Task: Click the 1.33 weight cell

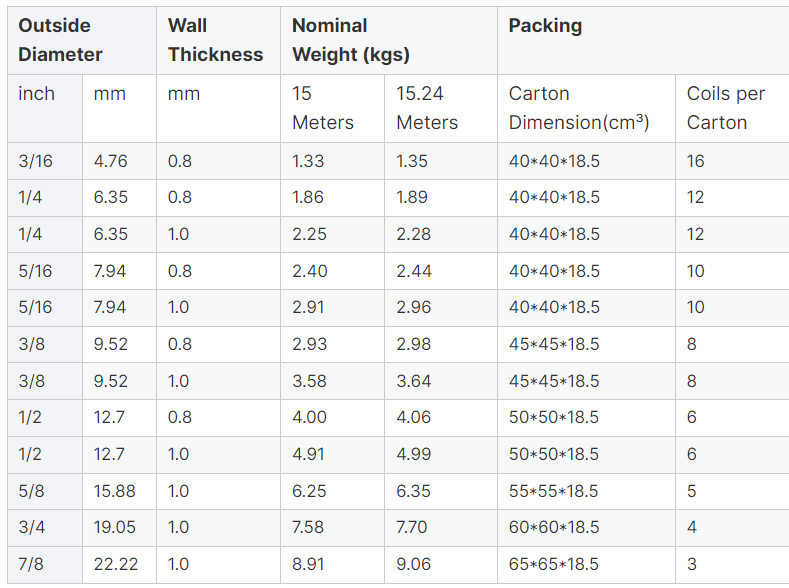Action: pyautogui.click(x=308, y=161)
